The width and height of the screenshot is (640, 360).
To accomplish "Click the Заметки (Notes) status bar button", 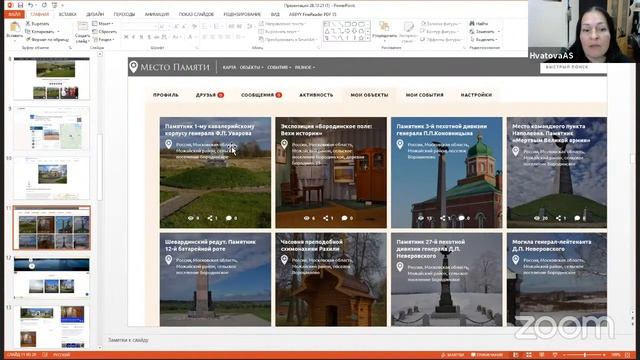I will click(x=453, y=355).
